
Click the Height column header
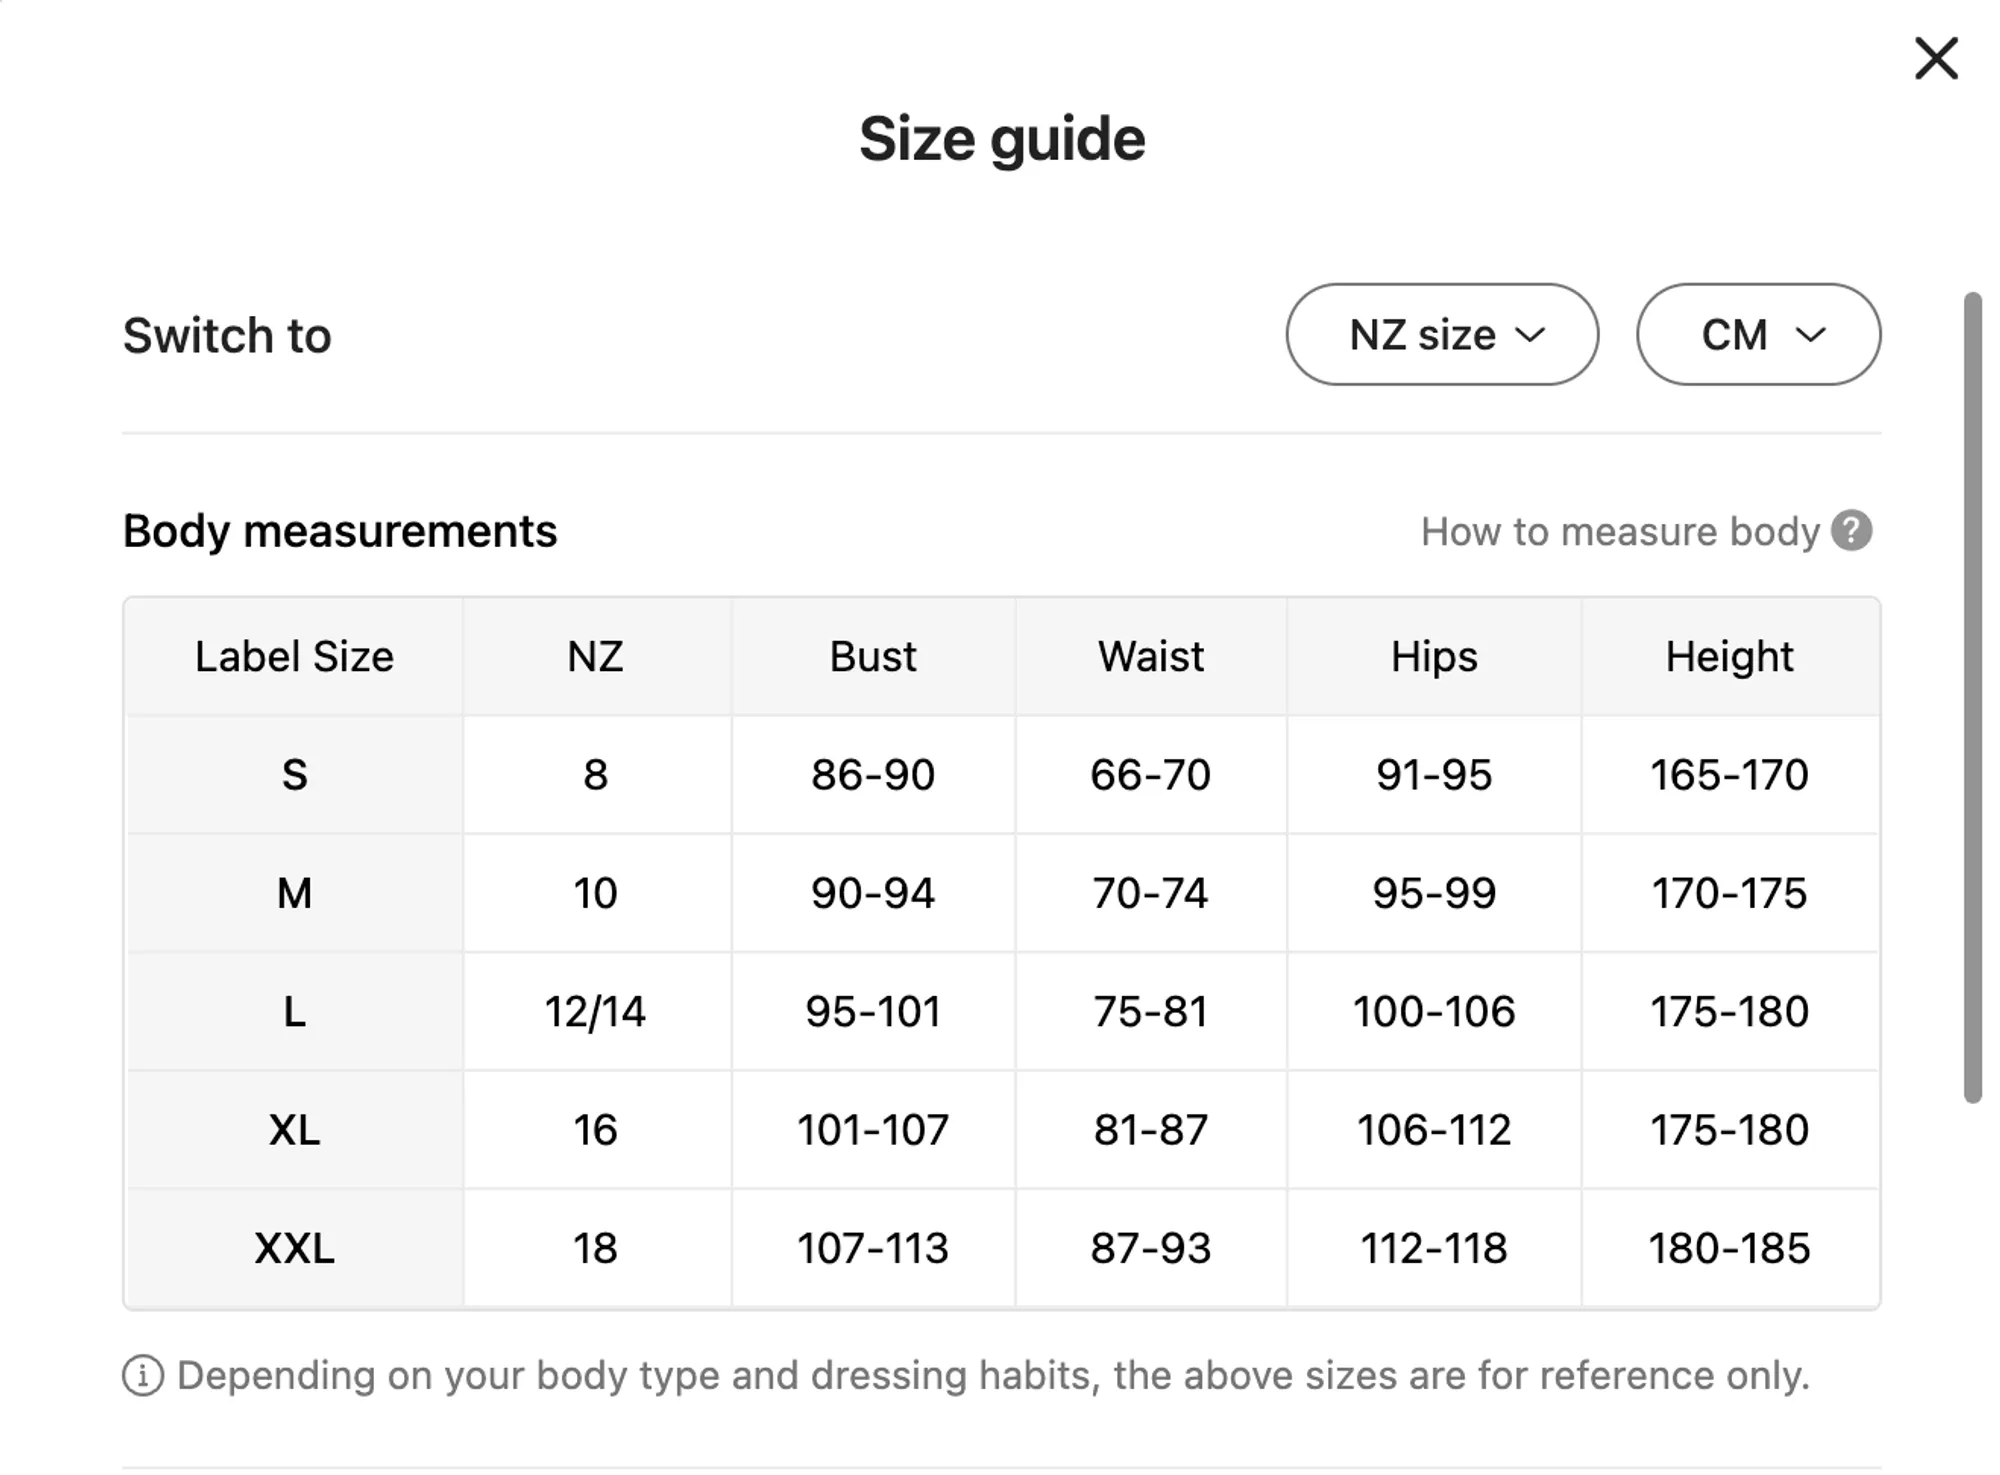click(1728, 657)
